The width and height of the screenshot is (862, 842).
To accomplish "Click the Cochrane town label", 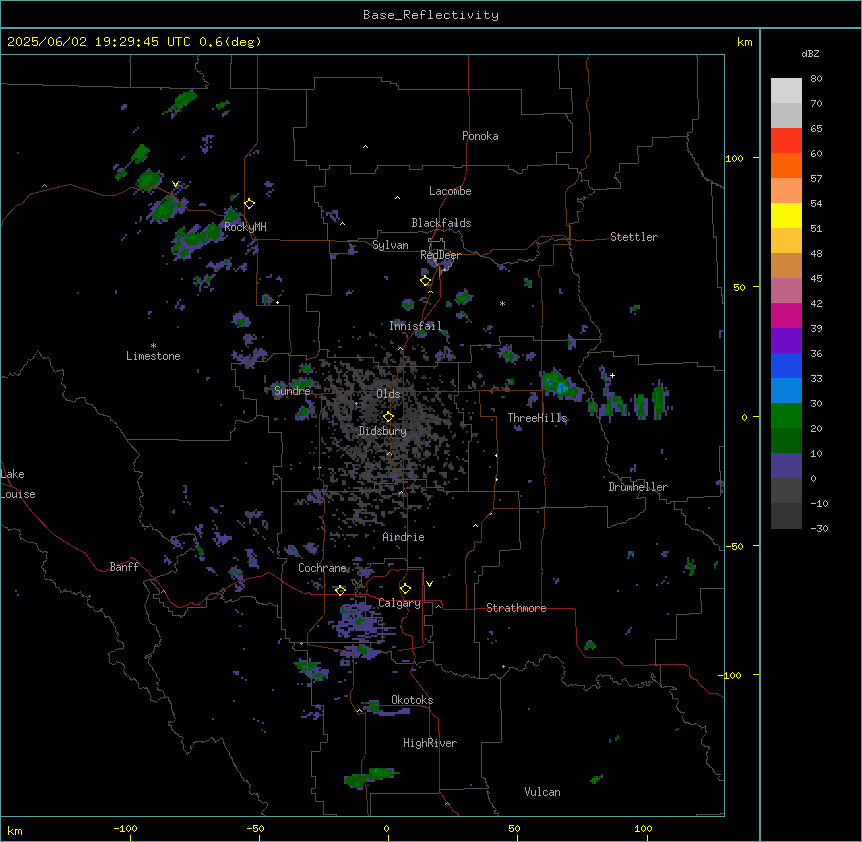I will pos(322,568).
